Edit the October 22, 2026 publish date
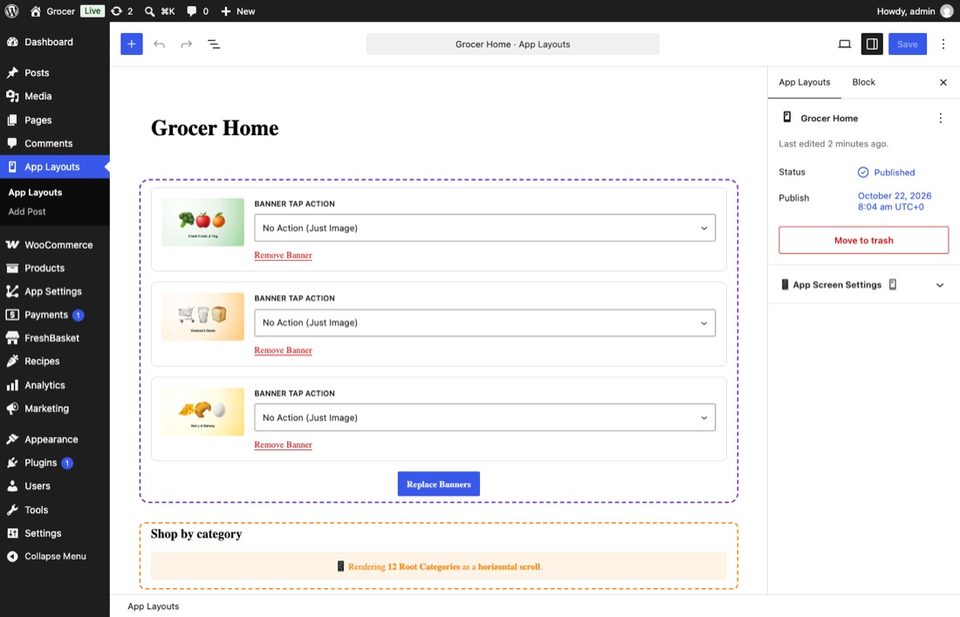Viewport: 960px width, 617px height. pos(894,201)
